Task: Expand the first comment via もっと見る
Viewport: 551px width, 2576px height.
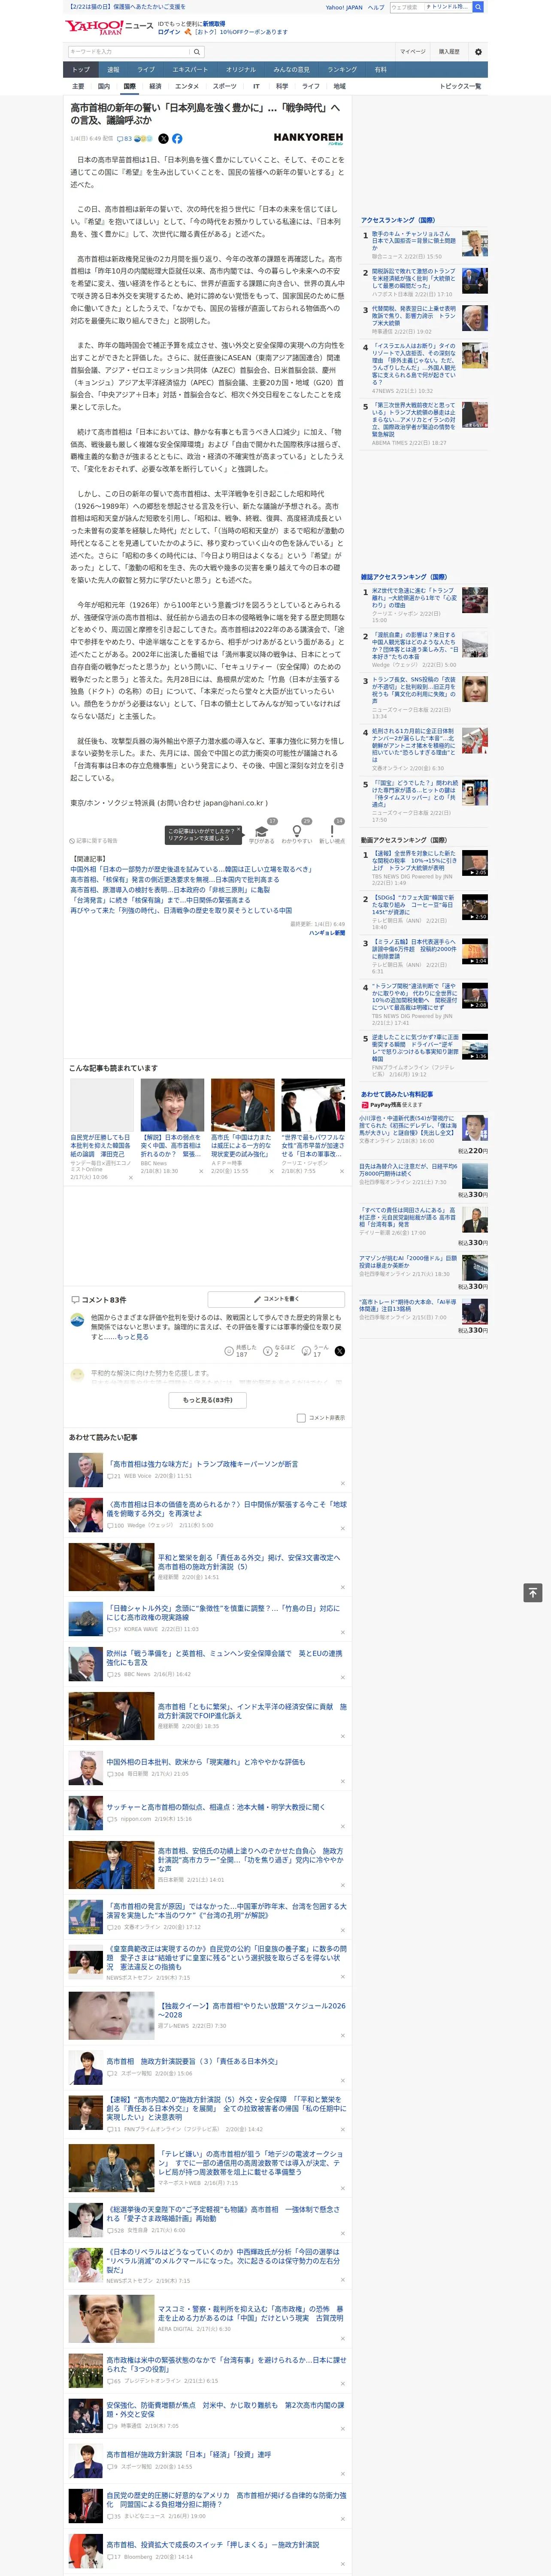Action: 133,1337
